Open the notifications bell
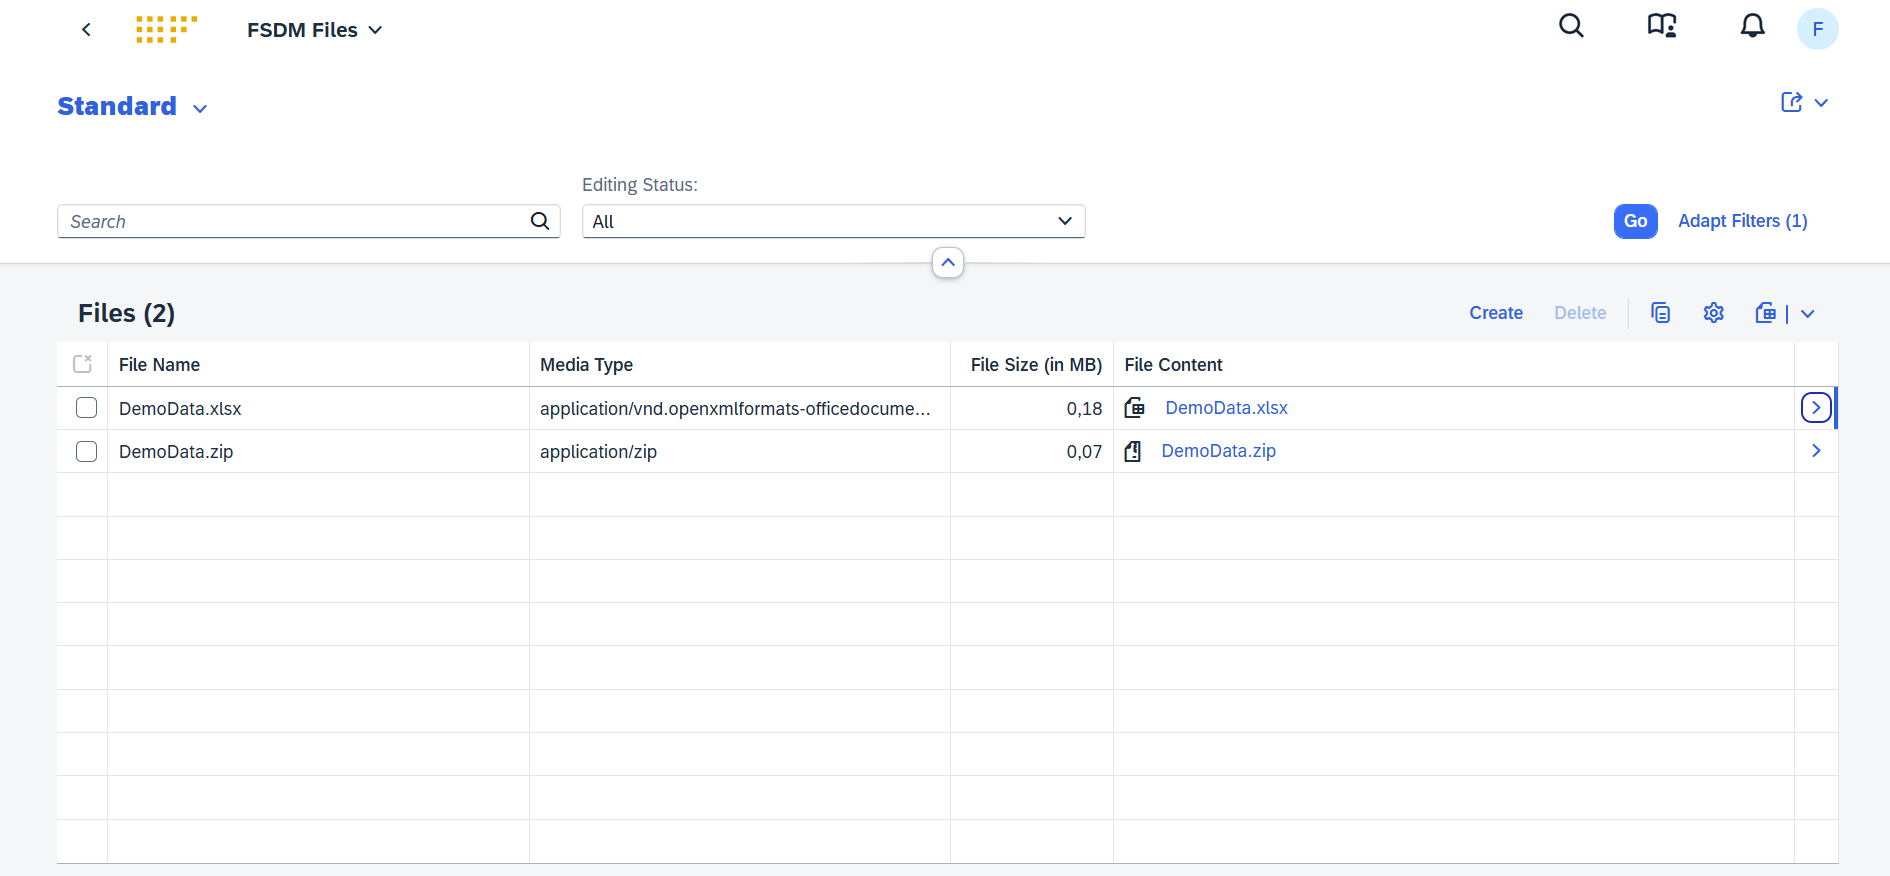The width and height of the screenshot is (1890, 876). (x=1752, y=26)
